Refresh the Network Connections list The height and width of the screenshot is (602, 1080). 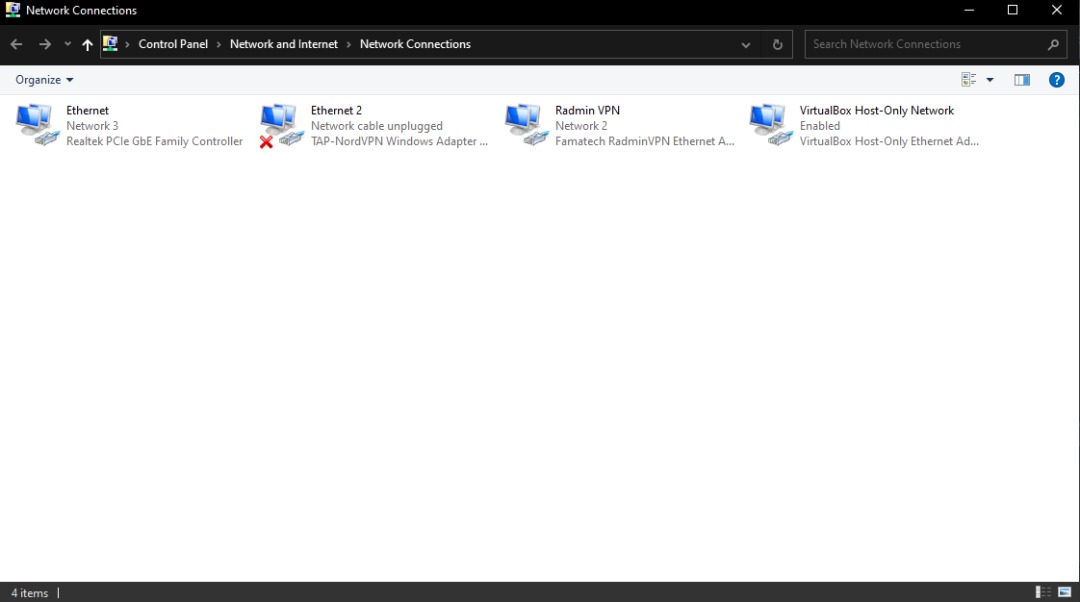(x=777, y=44)
